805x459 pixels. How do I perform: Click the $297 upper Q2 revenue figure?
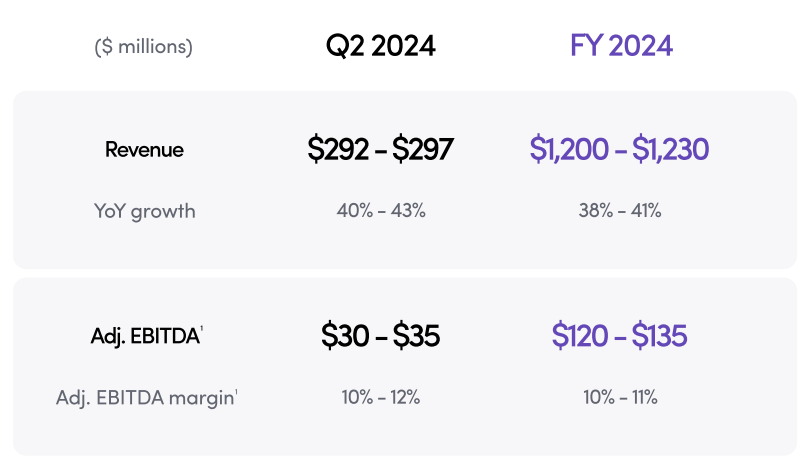coord(423,150)
